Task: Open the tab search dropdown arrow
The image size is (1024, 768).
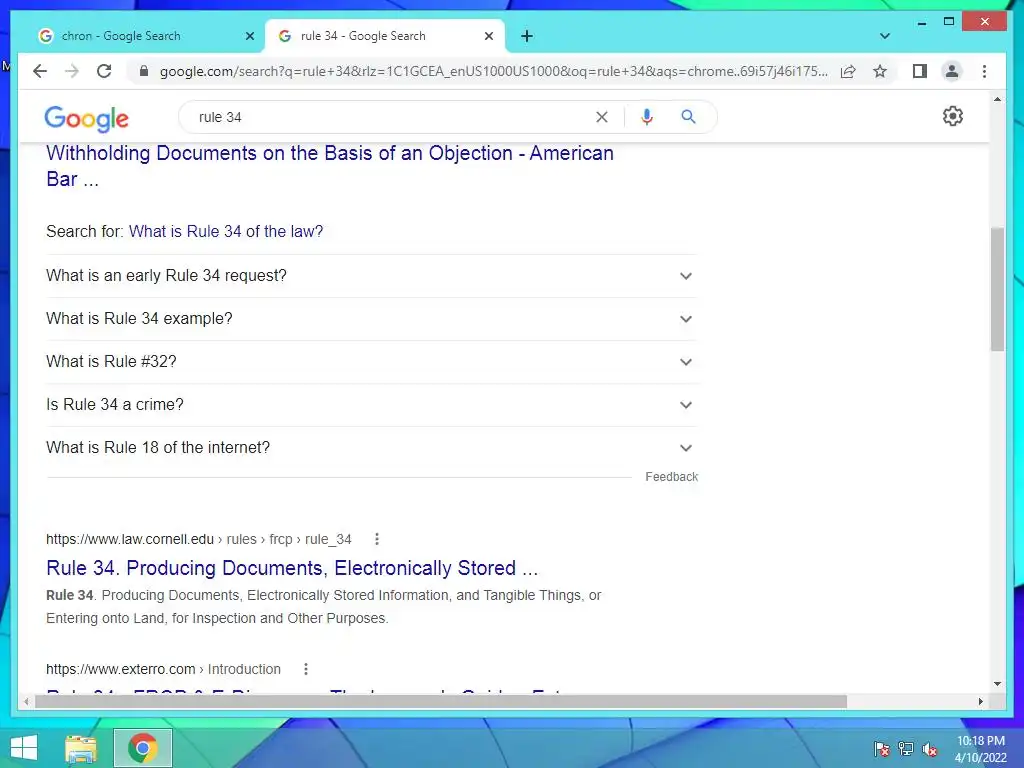Action: click(x=884, y=36)
